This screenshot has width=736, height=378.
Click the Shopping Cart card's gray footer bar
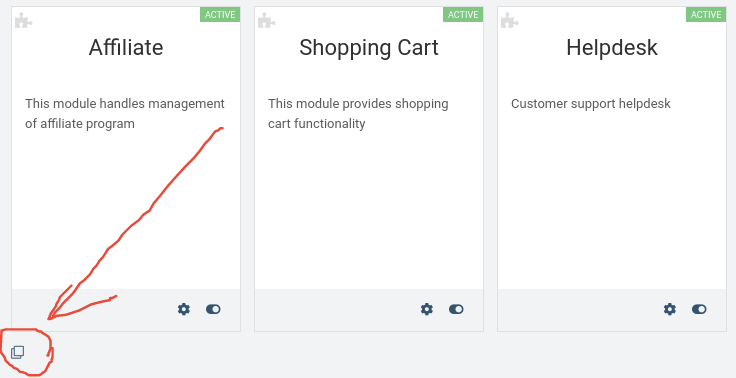369,310
